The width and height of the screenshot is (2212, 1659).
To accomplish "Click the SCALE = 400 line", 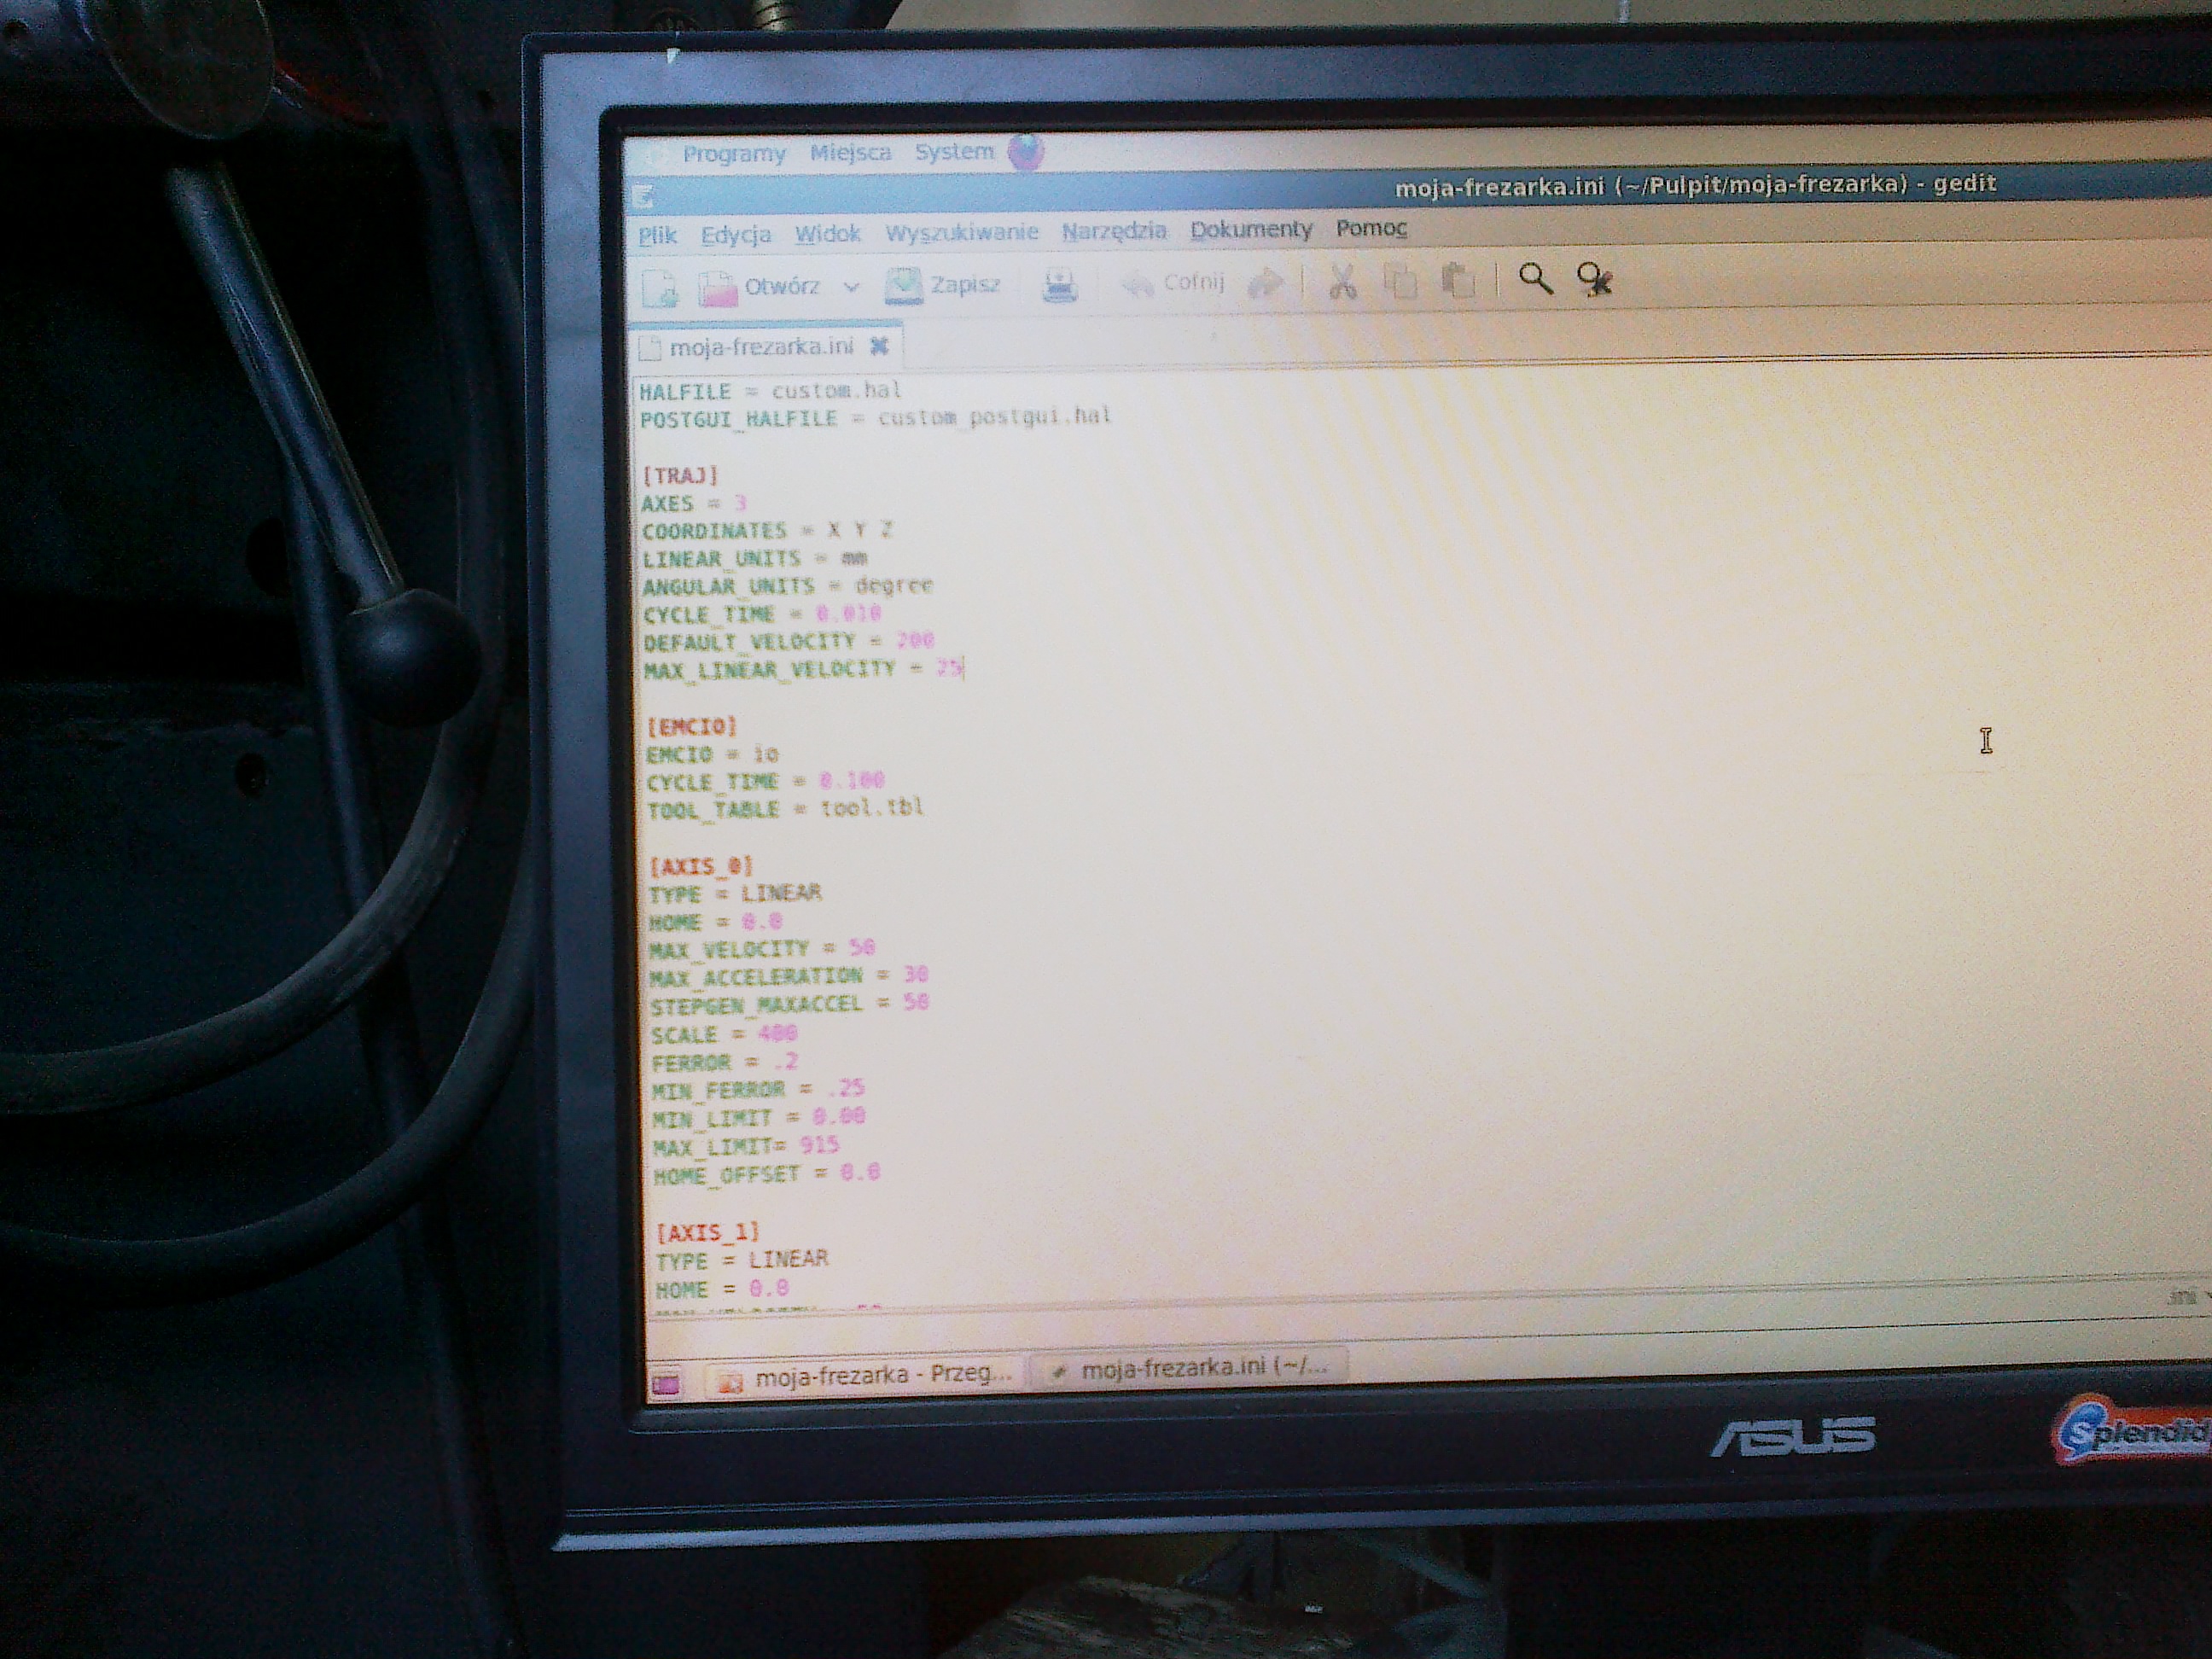I will pyautogui.click(x=724, y=1033).
